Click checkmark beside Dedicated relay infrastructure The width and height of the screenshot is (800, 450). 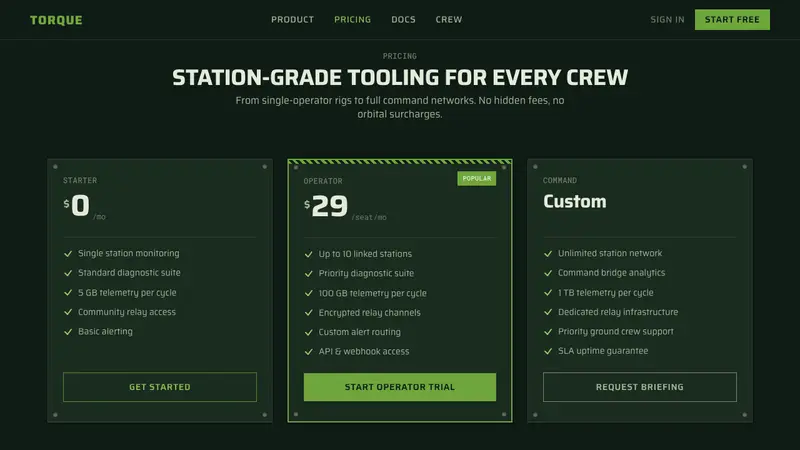(x=548, y=312)
